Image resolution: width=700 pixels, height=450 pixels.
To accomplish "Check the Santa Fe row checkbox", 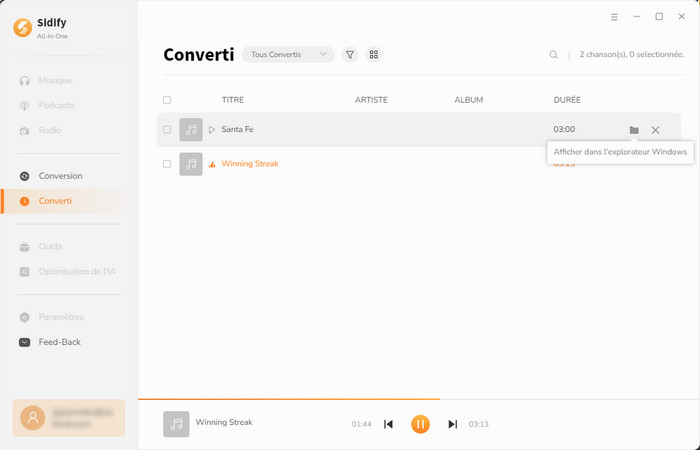I will coord(167,130).
